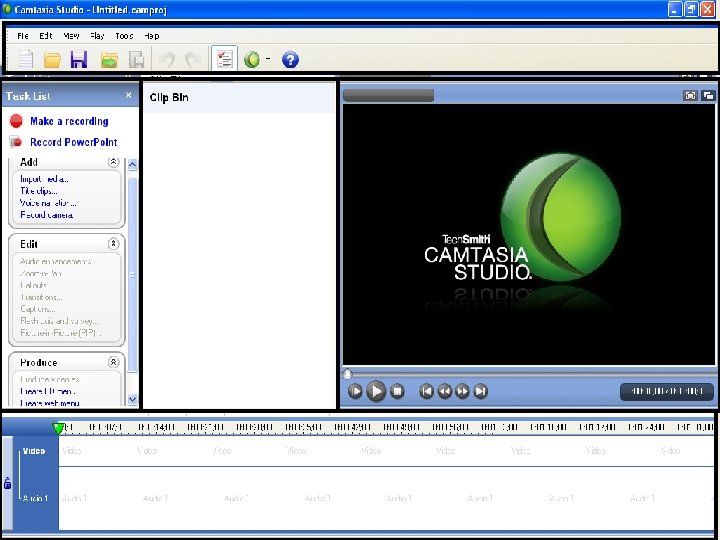Switch preview to full screen mode

(x=690, y=96)
